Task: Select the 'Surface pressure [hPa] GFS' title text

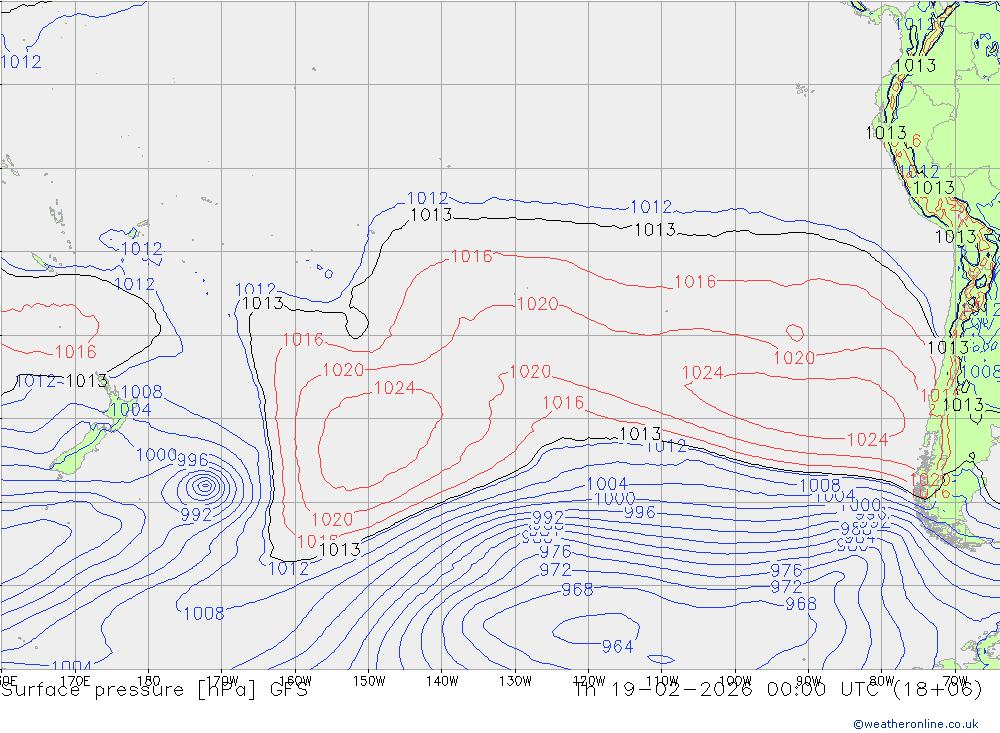Action: [x=154, y=690]
